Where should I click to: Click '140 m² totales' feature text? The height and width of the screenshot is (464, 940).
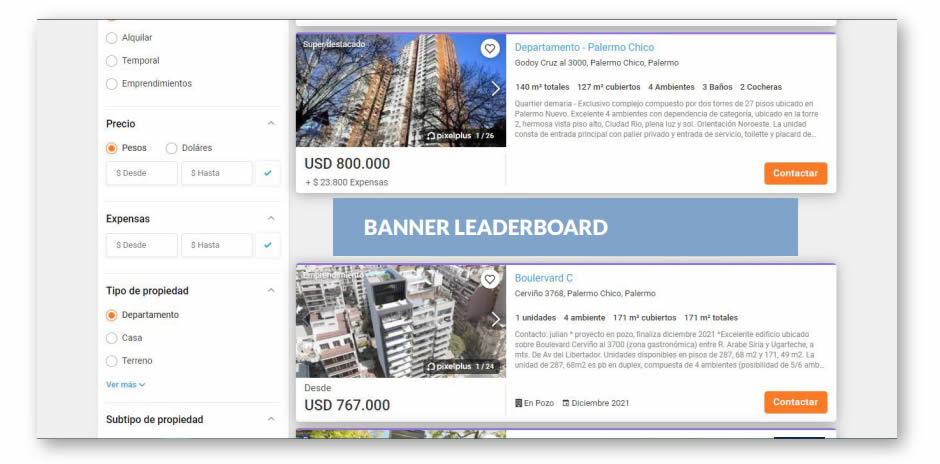click(x=543, y=87)
